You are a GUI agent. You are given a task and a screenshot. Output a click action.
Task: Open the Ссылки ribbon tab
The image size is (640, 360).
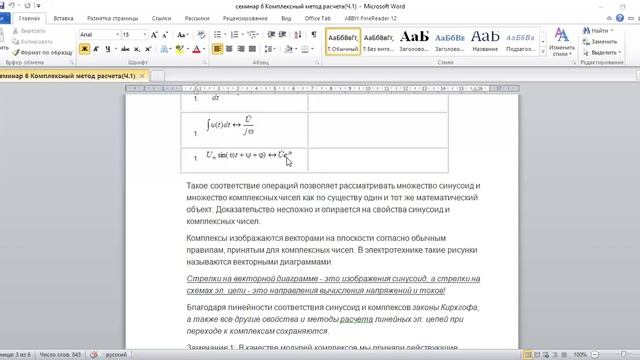tap(161, 18)
